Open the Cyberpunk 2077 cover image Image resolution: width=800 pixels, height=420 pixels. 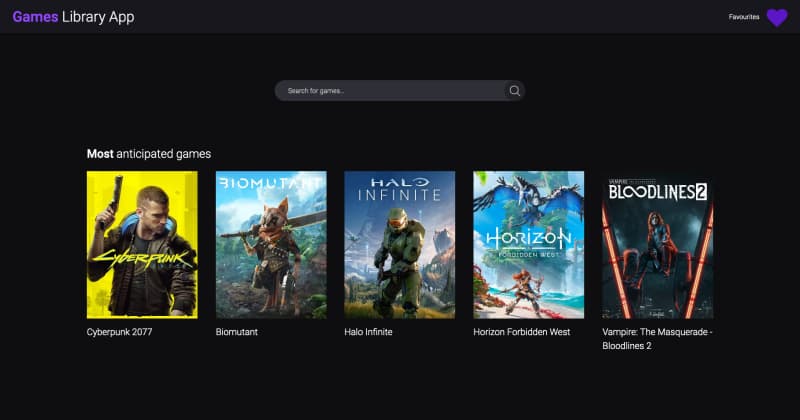(142, 244)
